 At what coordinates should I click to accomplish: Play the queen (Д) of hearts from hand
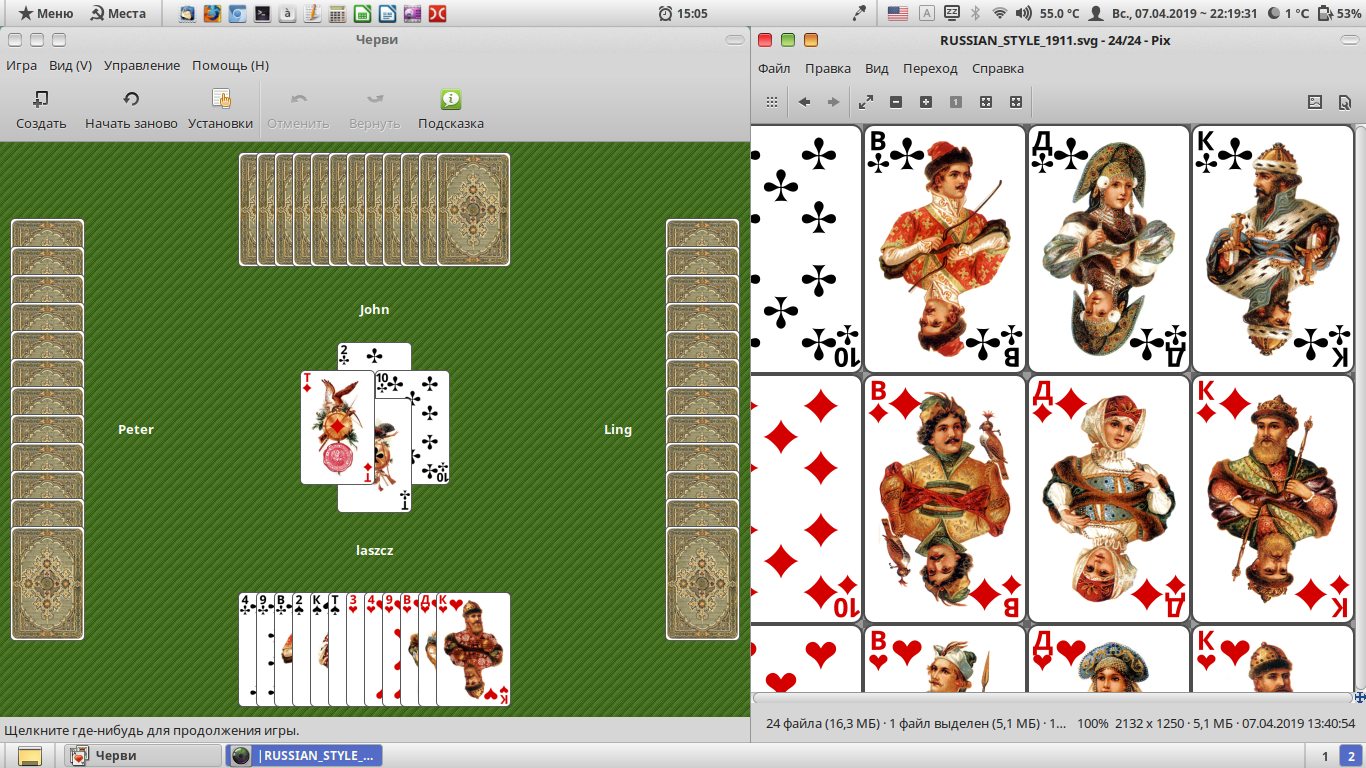(x=427, y=649)
